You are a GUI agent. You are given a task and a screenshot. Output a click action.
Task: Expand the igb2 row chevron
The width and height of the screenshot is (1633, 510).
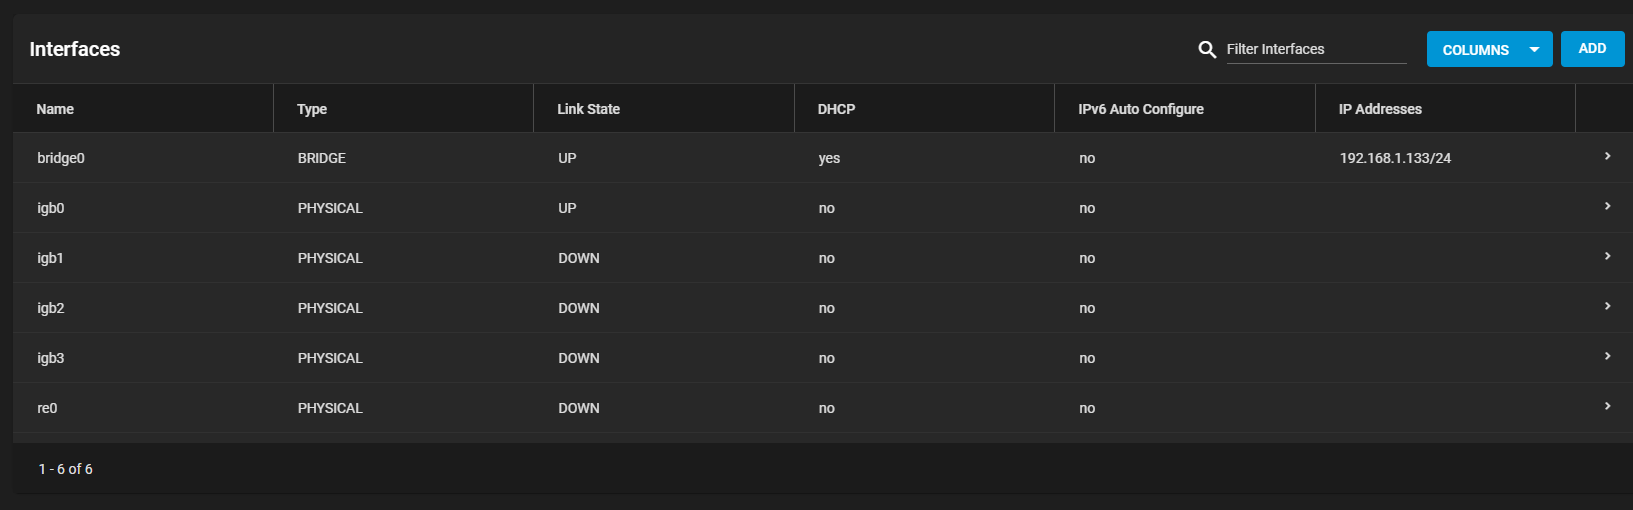coord(1607,307)
